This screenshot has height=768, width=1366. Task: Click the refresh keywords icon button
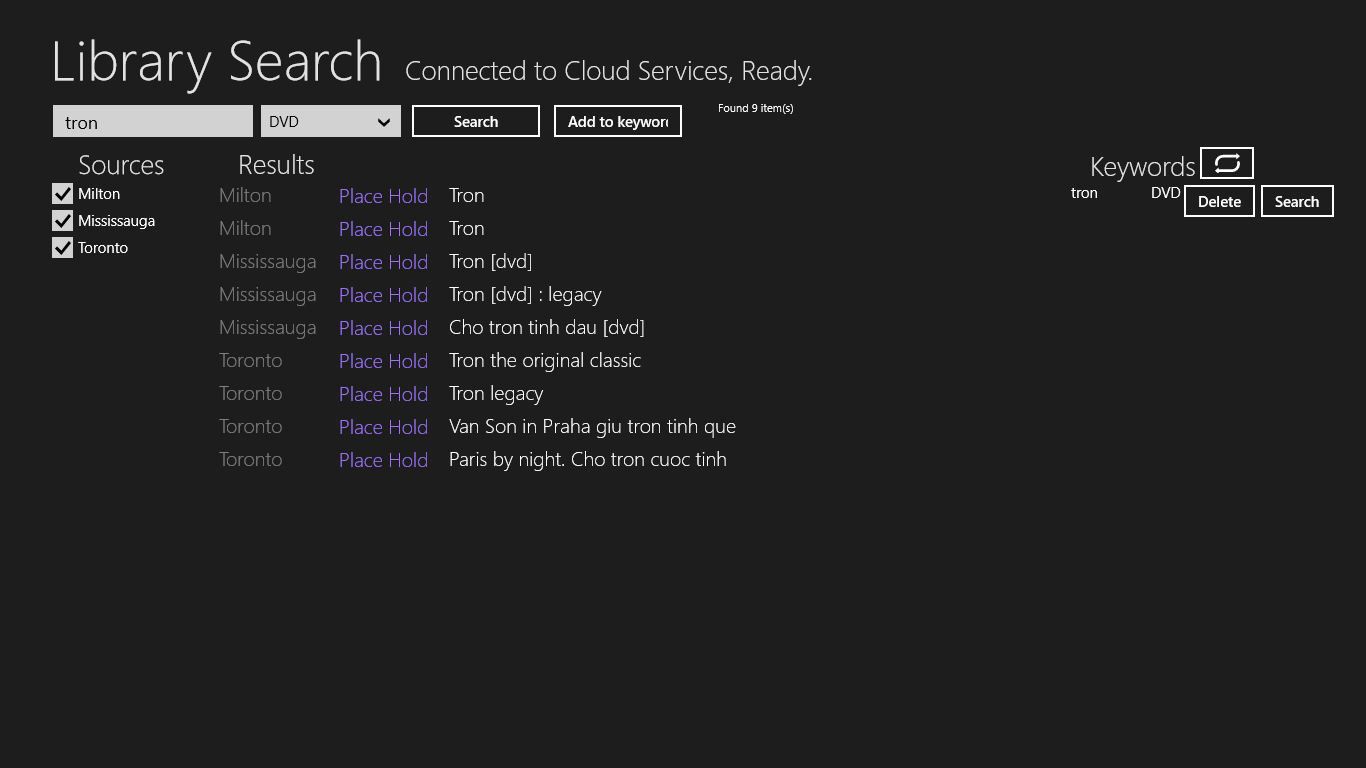pos(1226,163)
